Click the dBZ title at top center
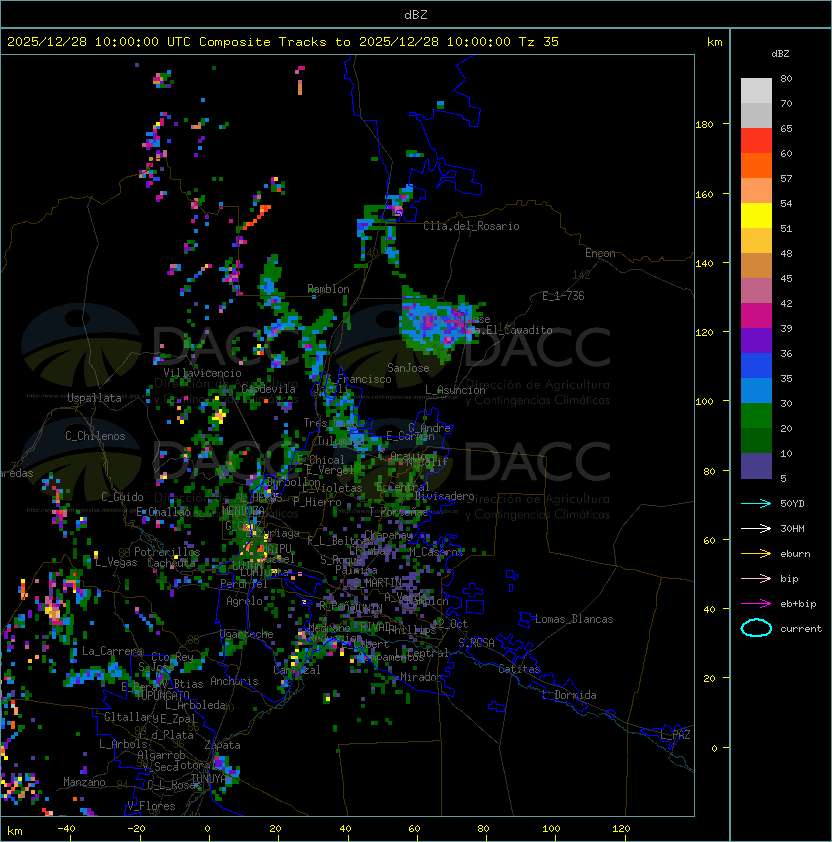 [x=416, y=14]
